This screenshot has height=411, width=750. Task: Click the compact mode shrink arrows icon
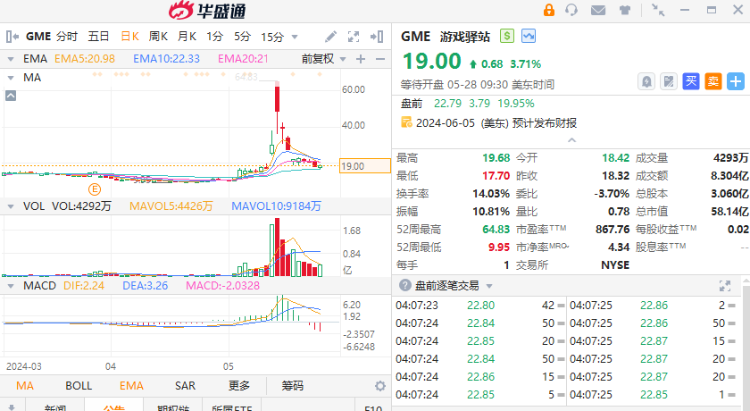658,10
